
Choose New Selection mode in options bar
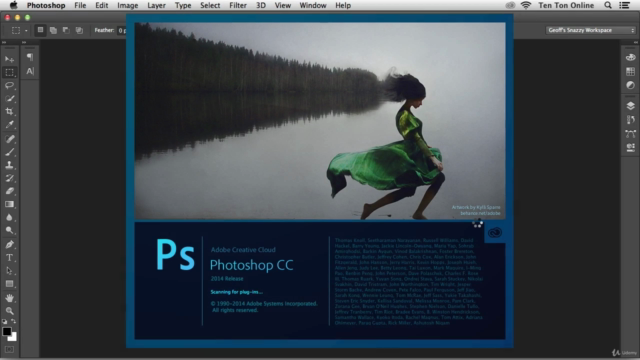(x=40, y=30)
